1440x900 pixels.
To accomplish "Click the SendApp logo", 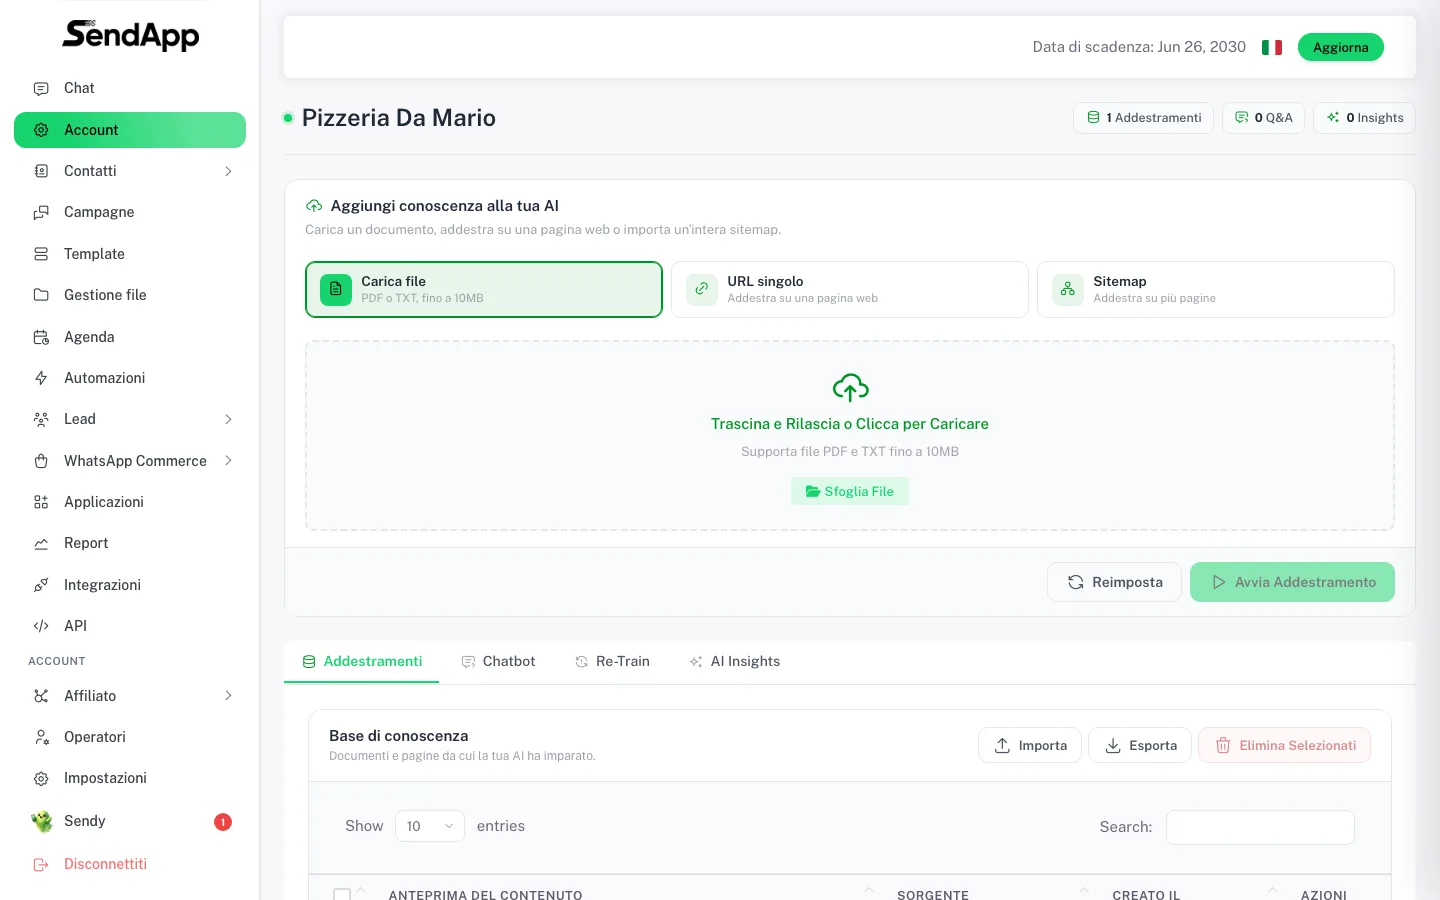I will 130,35.
